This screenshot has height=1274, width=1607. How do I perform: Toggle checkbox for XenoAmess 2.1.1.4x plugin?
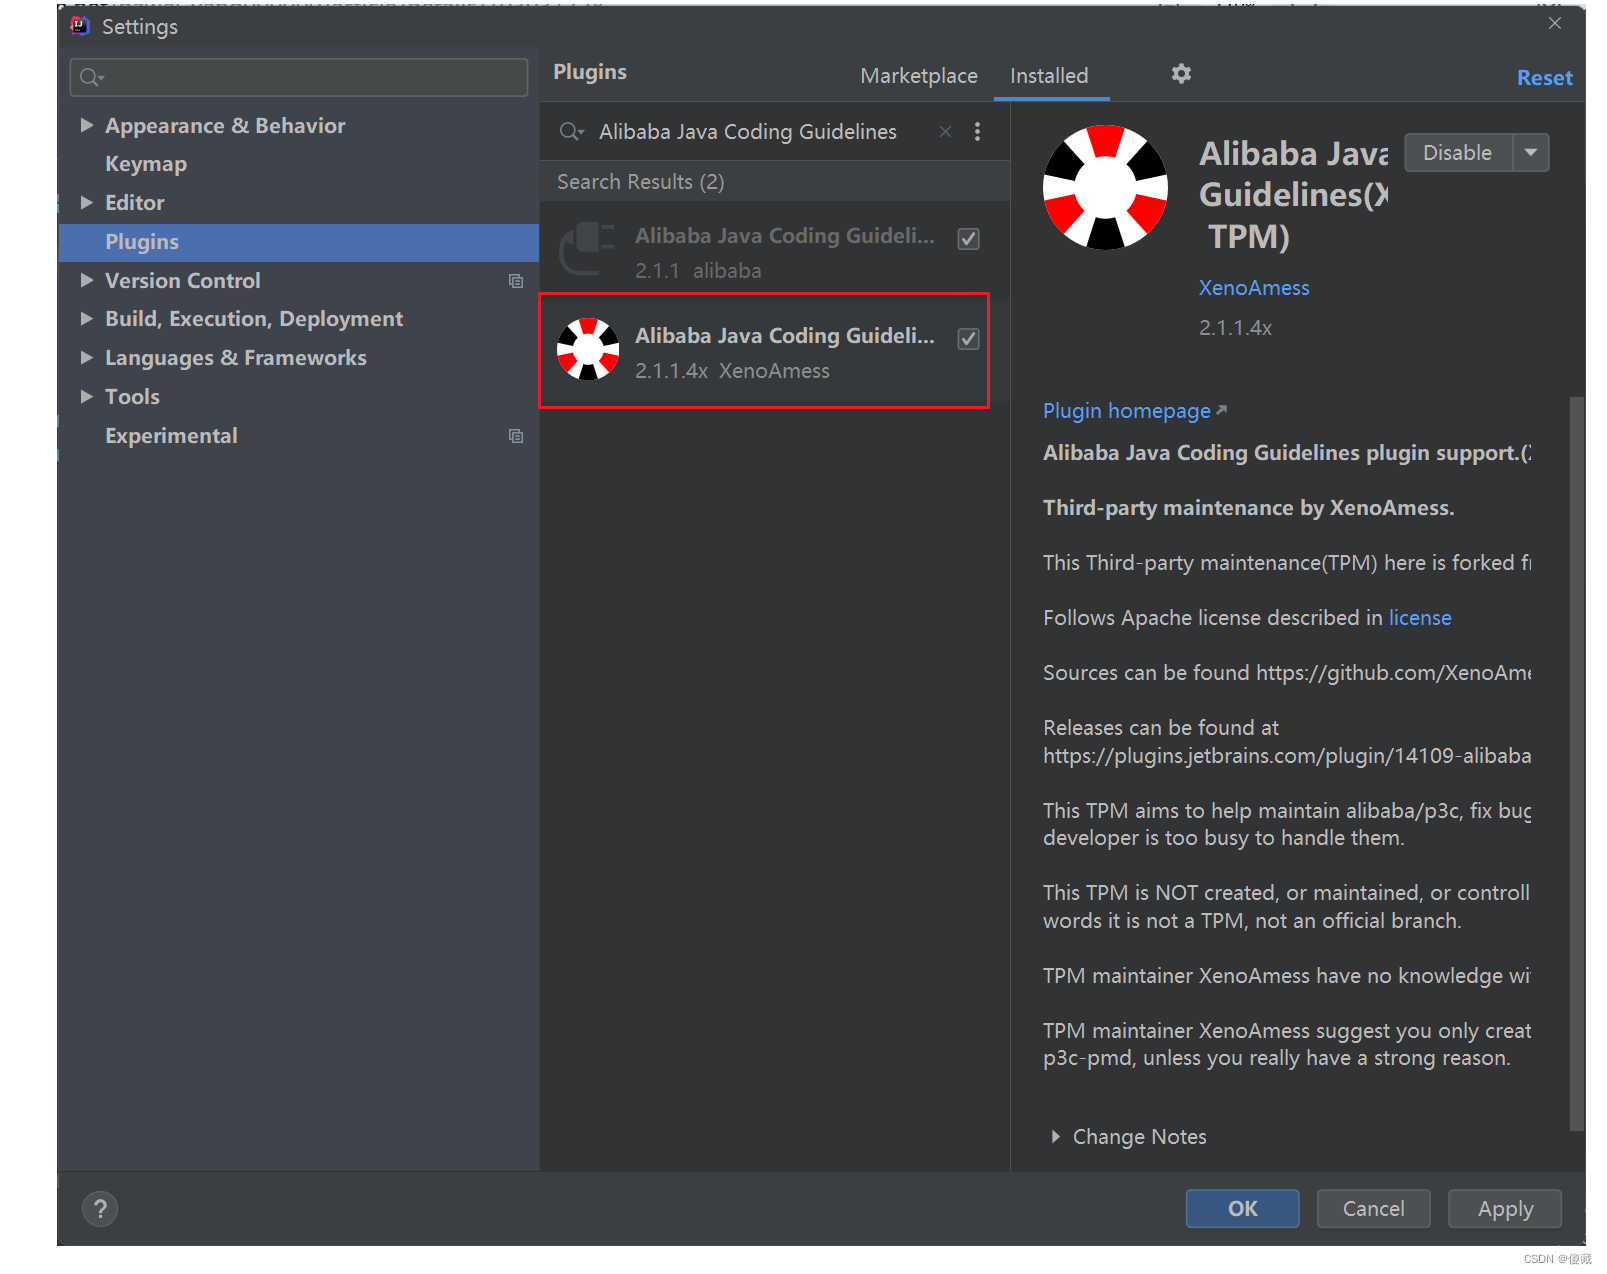tap(968, 338)
